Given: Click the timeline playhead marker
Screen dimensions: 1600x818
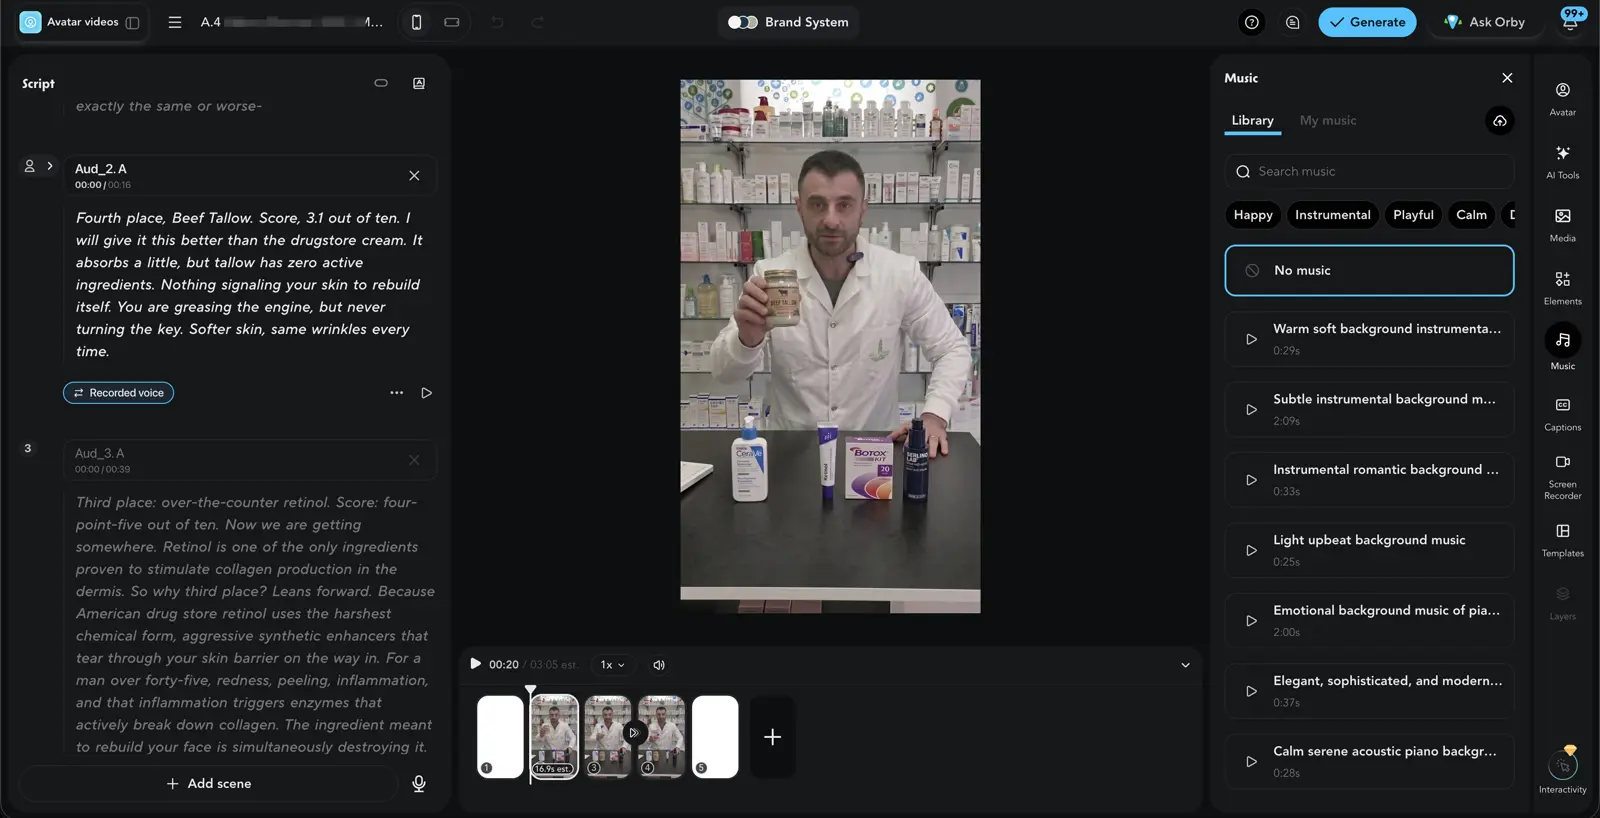Looking at the screenshot, I should (x=530, y=690).
